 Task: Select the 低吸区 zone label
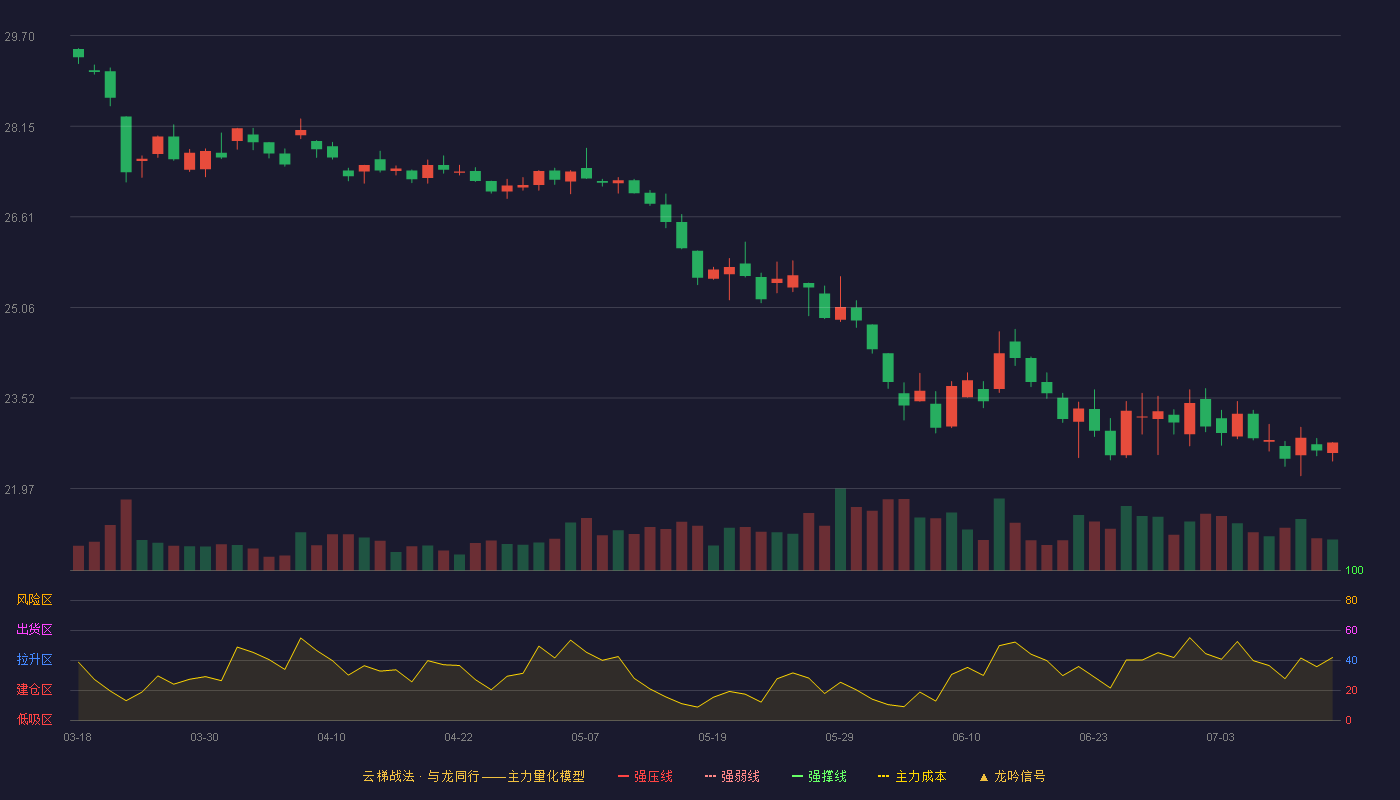pos(34,719)
